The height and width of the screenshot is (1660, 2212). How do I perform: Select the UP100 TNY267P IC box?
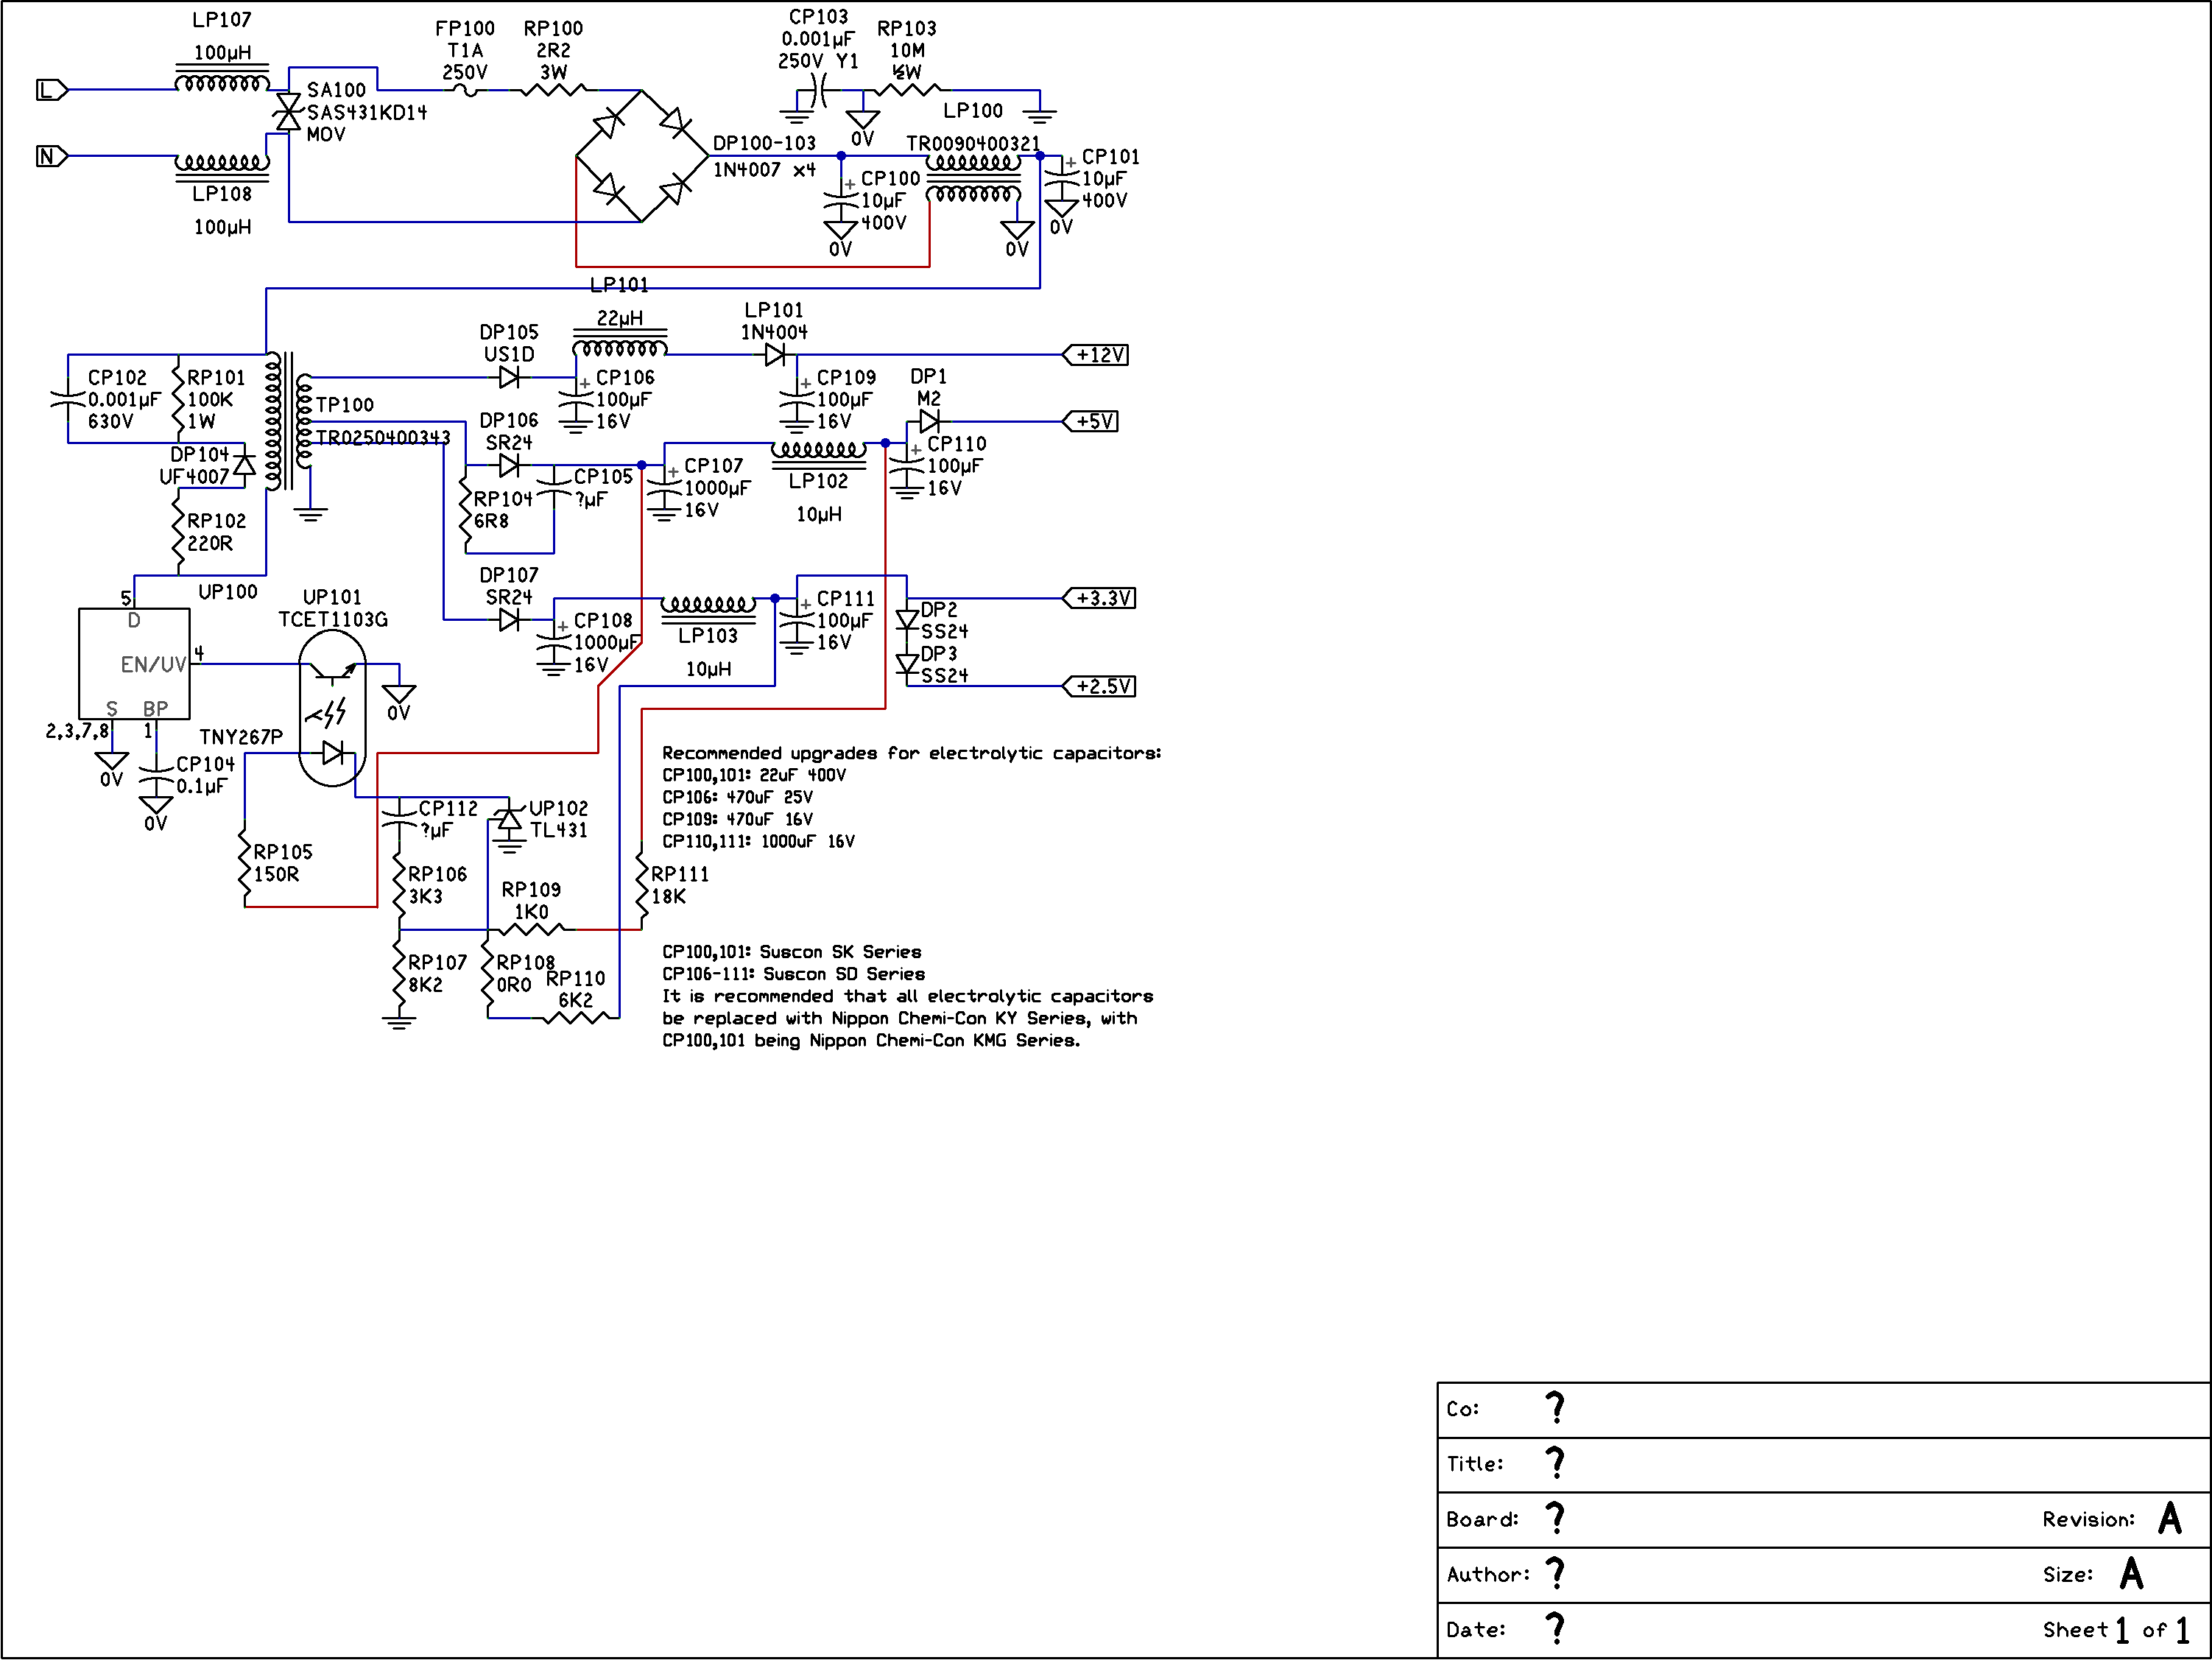coord(134,663)
